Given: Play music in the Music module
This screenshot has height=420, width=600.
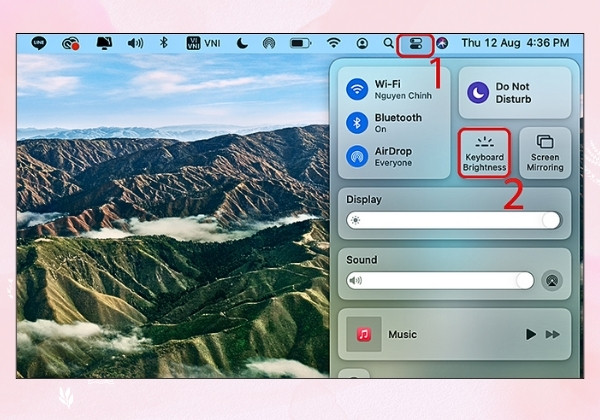Looking at the screenshot, I should 530,334.
